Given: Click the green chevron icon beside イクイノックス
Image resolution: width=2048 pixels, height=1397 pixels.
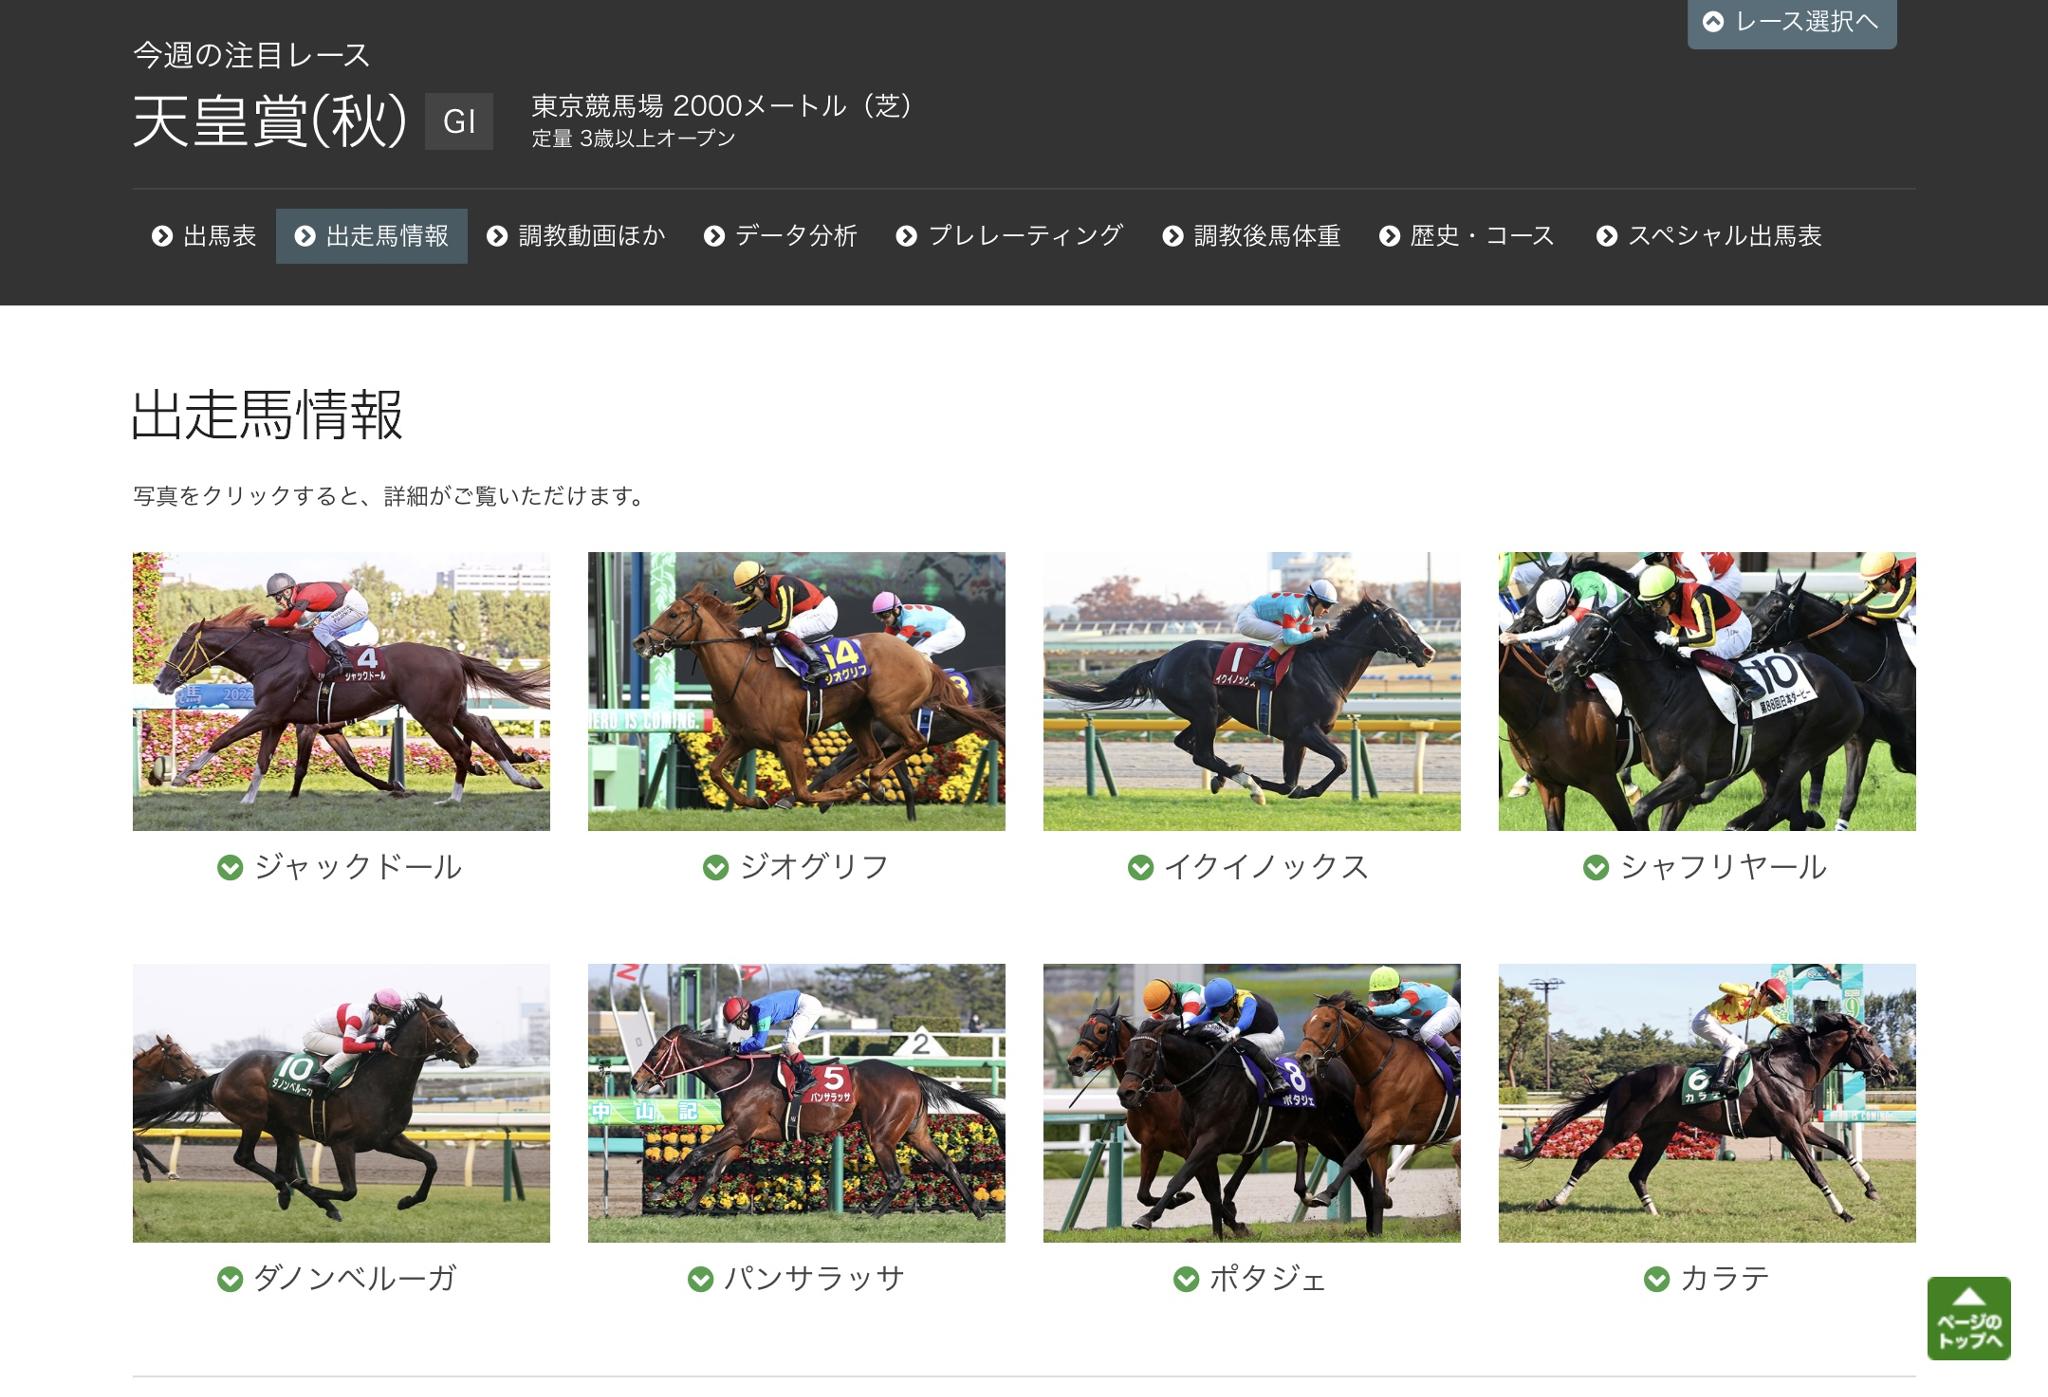Looking at the screenshot, I should click(x=1141, y=867).
